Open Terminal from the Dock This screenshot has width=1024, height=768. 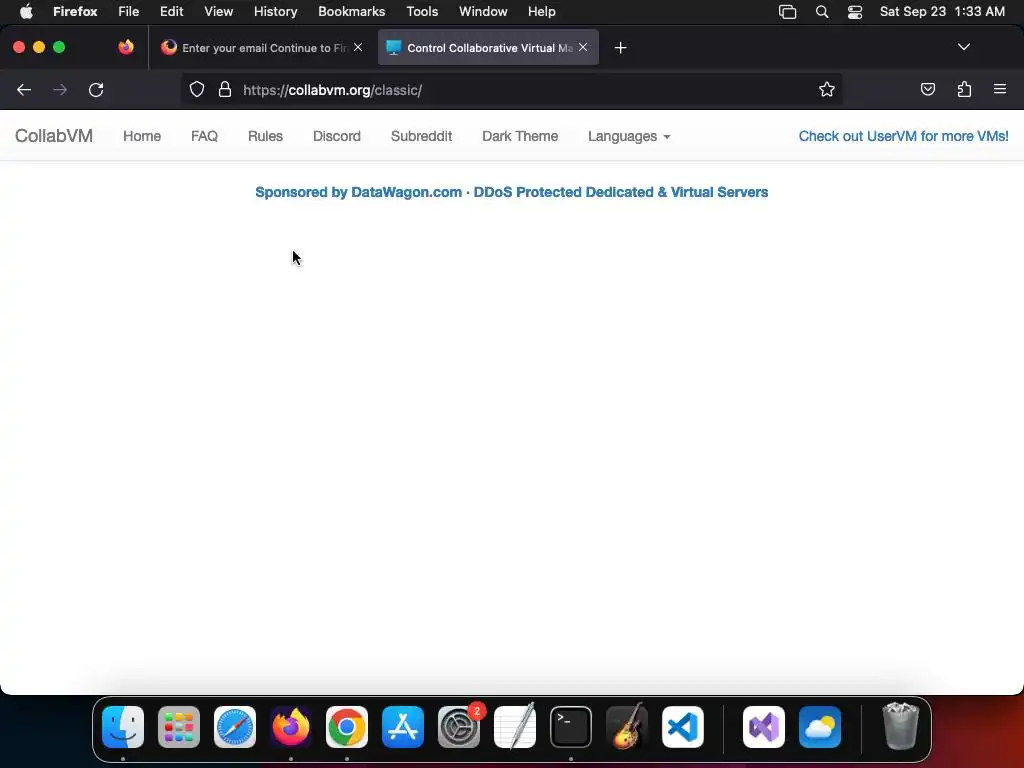point(571,727)
